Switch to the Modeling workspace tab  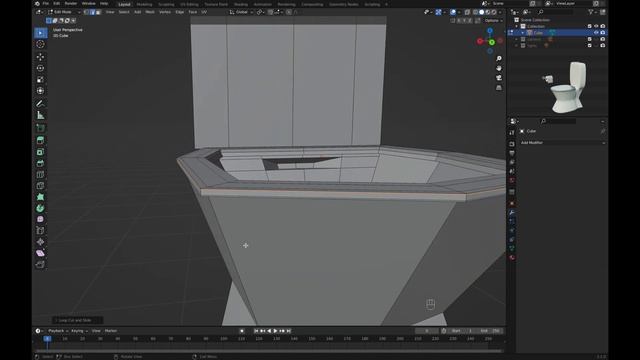144,4
